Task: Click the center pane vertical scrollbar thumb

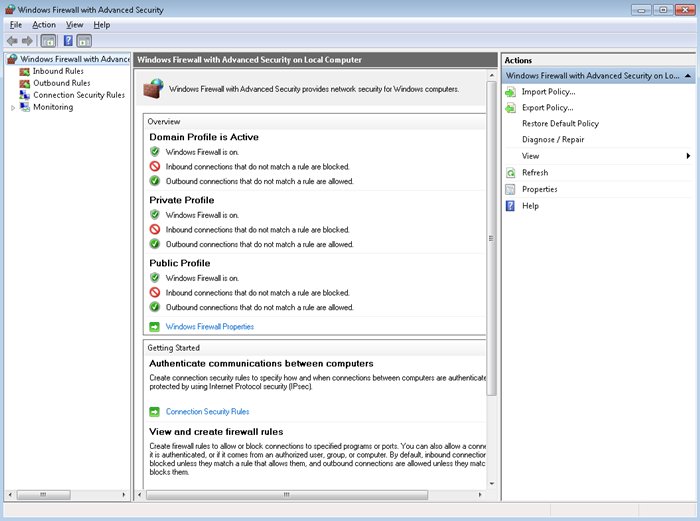Action: pos(492,238)
